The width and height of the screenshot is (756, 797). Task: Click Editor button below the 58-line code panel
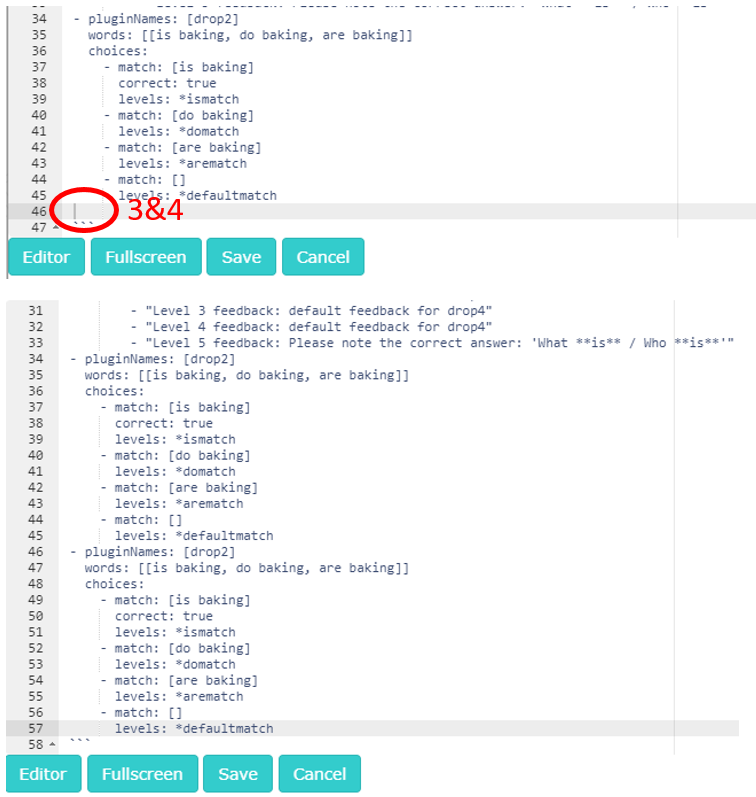point(43,774)
